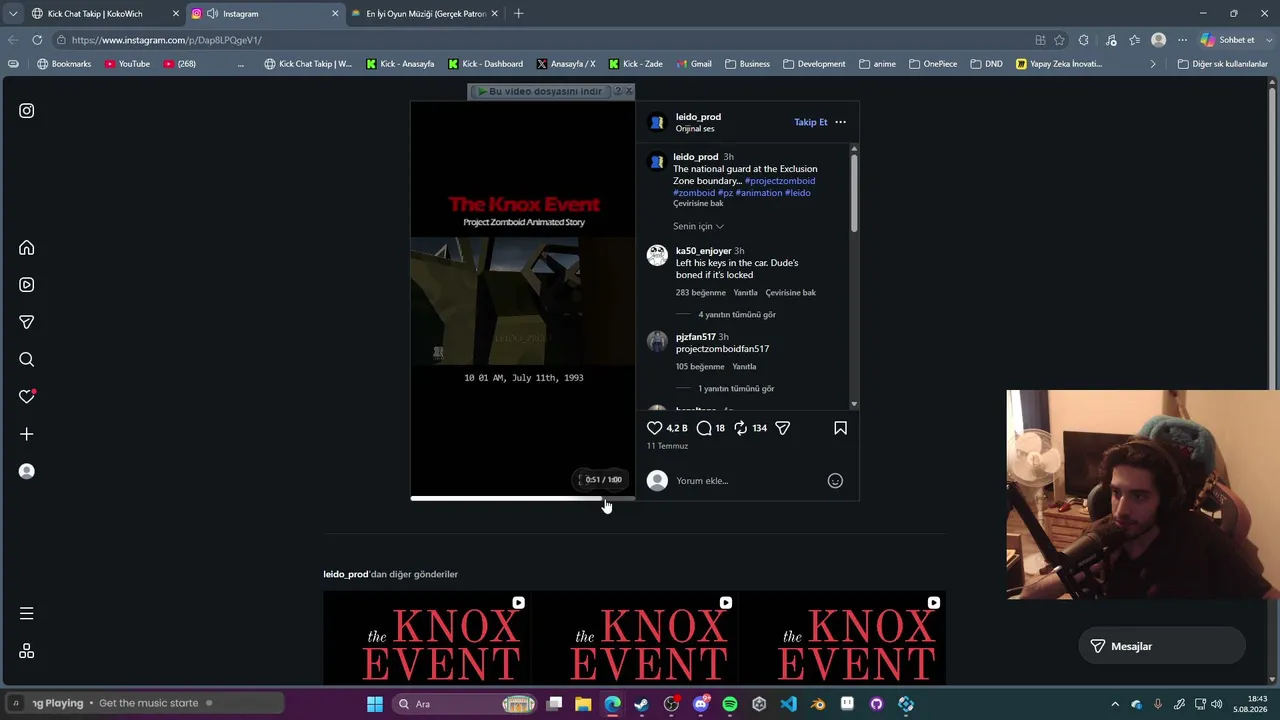Viewport: 1280px width, 720px height.
Task: Click the Instagram logo in the sidebar
Action: (x=27, y=111)
